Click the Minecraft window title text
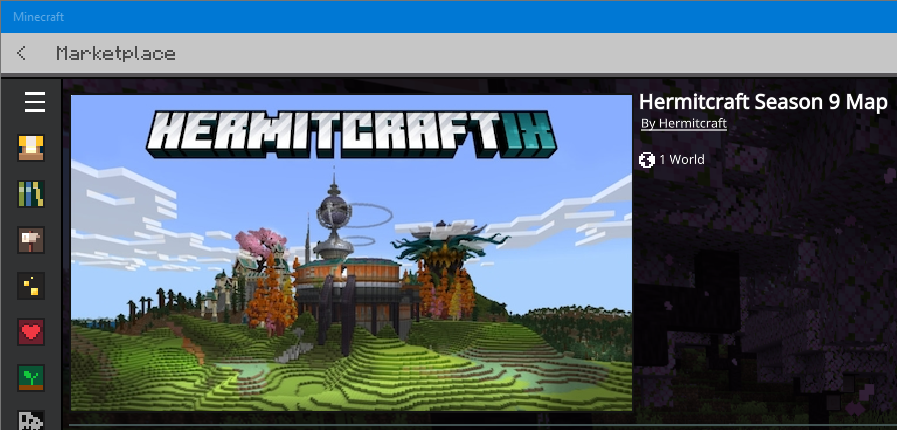The image size is (897, 430). pyautogui.click(x=38, y=17)
